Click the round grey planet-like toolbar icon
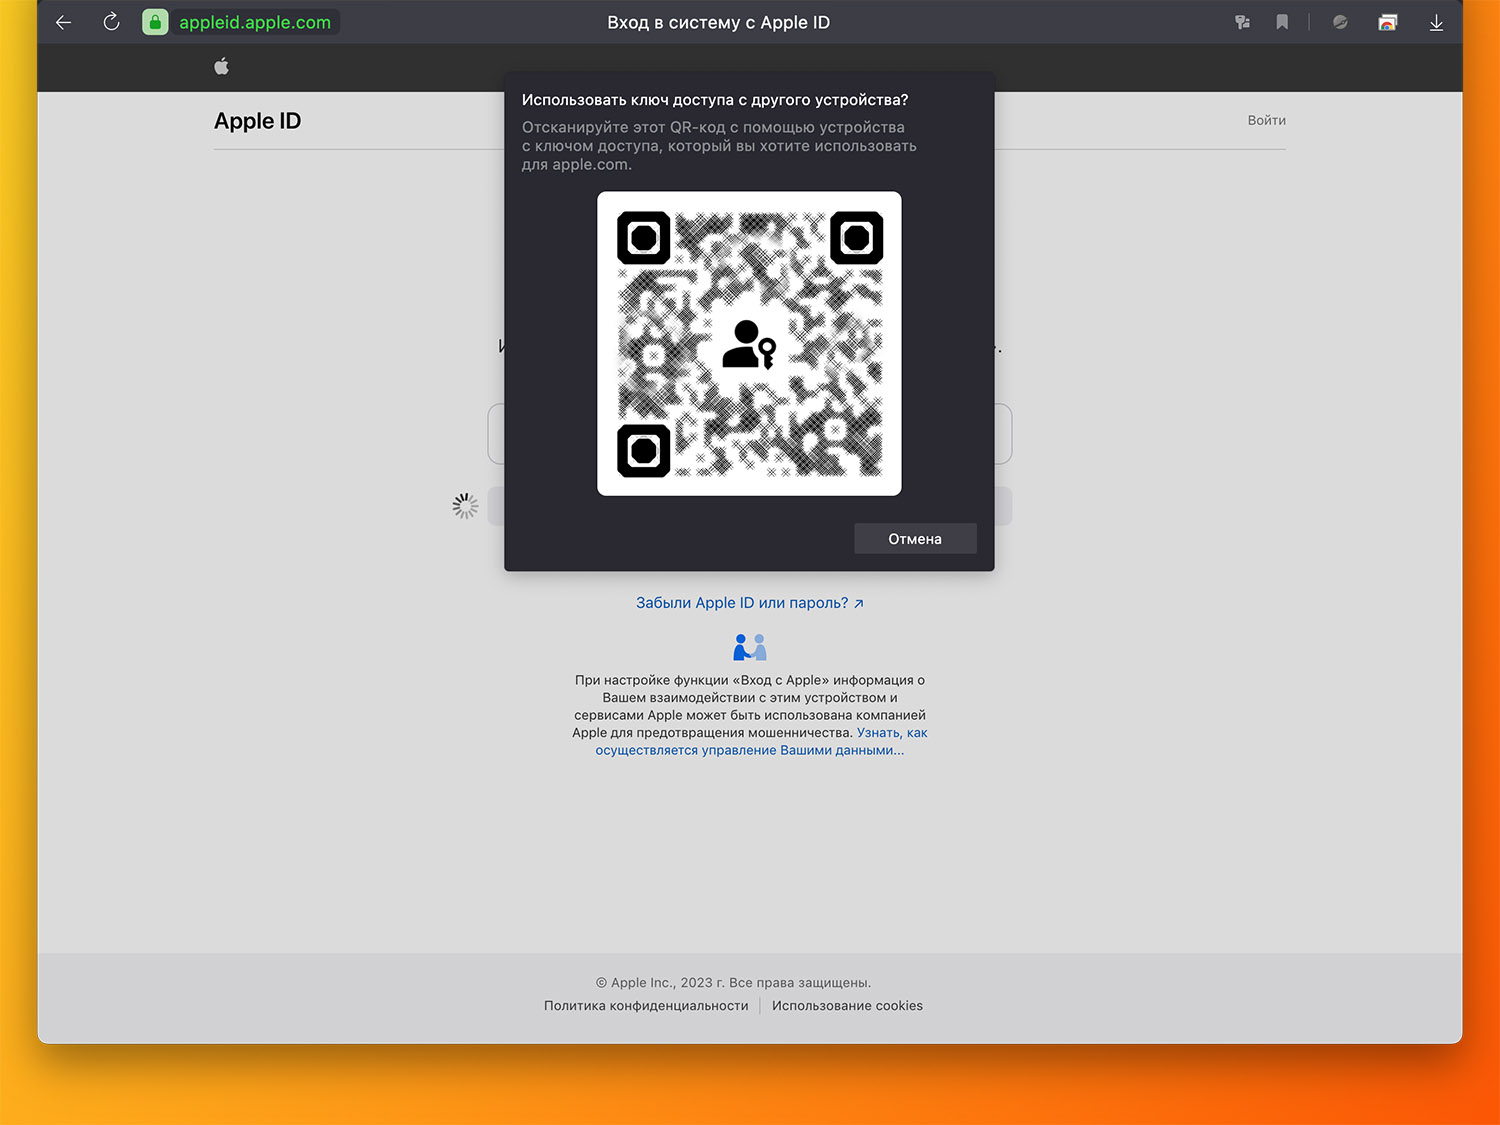 (1340, 22)
